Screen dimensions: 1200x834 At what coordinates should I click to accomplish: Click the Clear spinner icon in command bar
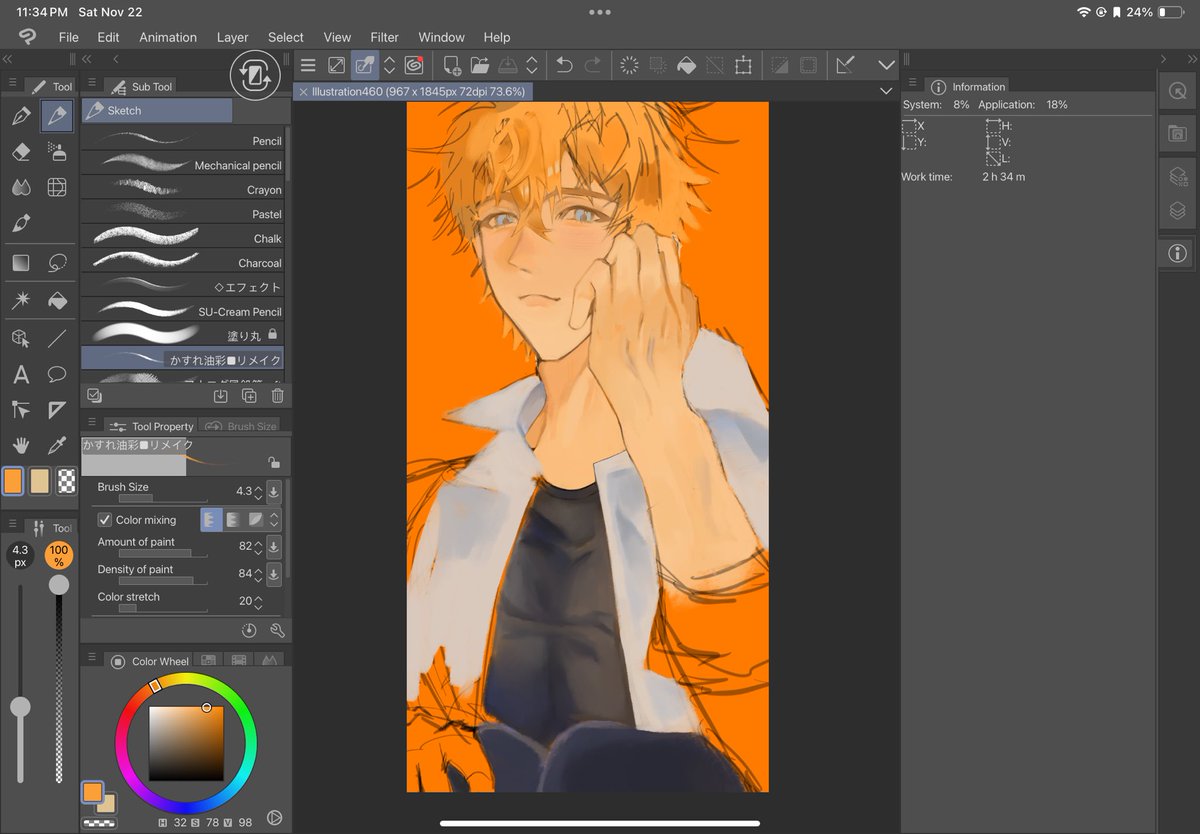tap(629, 65)
